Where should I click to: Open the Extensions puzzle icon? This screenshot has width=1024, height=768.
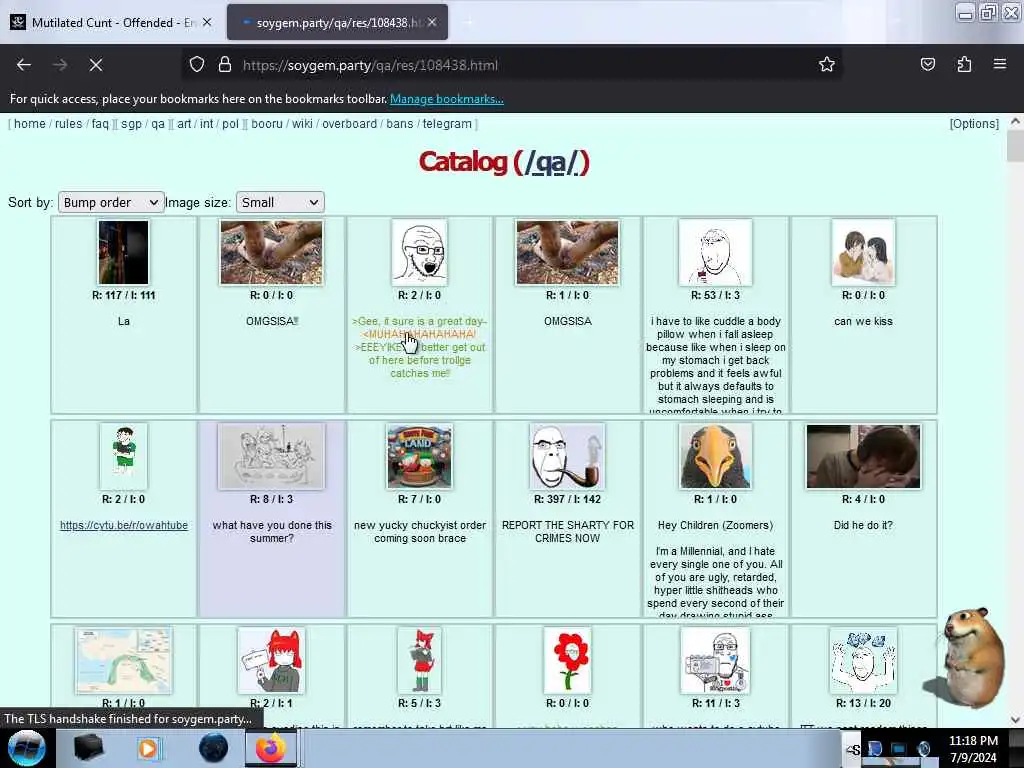[964, 64]
